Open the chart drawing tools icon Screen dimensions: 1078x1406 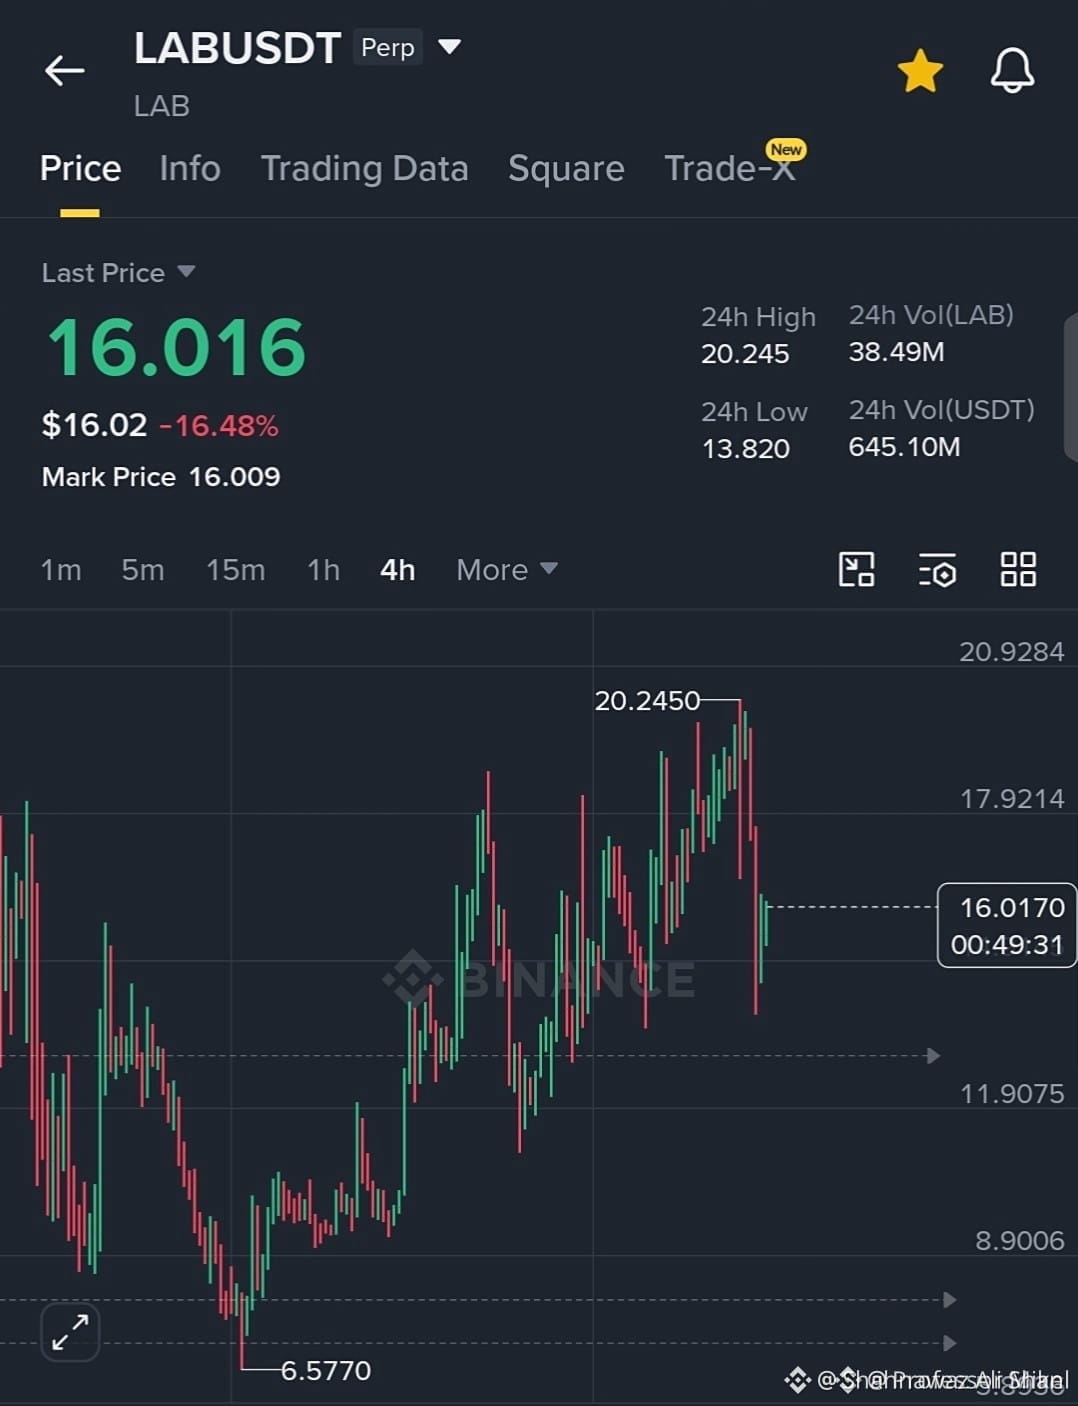click(x=856, y=569)
